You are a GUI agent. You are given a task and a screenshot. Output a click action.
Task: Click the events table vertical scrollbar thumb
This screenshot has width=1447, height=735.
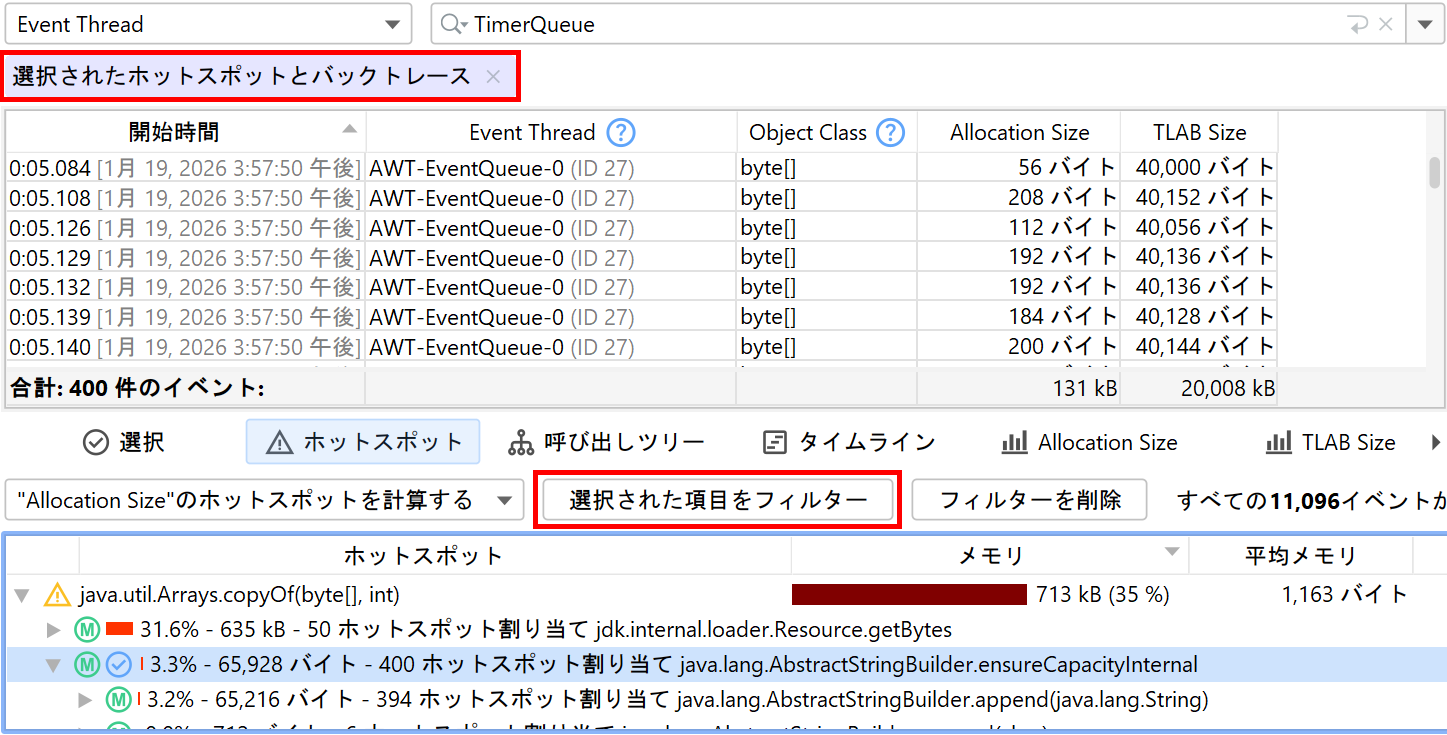pyautogui.click(x=1435, y=172)
